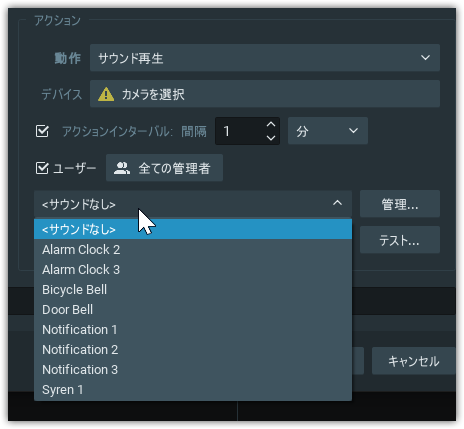This screenshot has height=429, width=464.
Task: Open the 動作 サウンド再生 dropdown
Action: pos(265,58)
